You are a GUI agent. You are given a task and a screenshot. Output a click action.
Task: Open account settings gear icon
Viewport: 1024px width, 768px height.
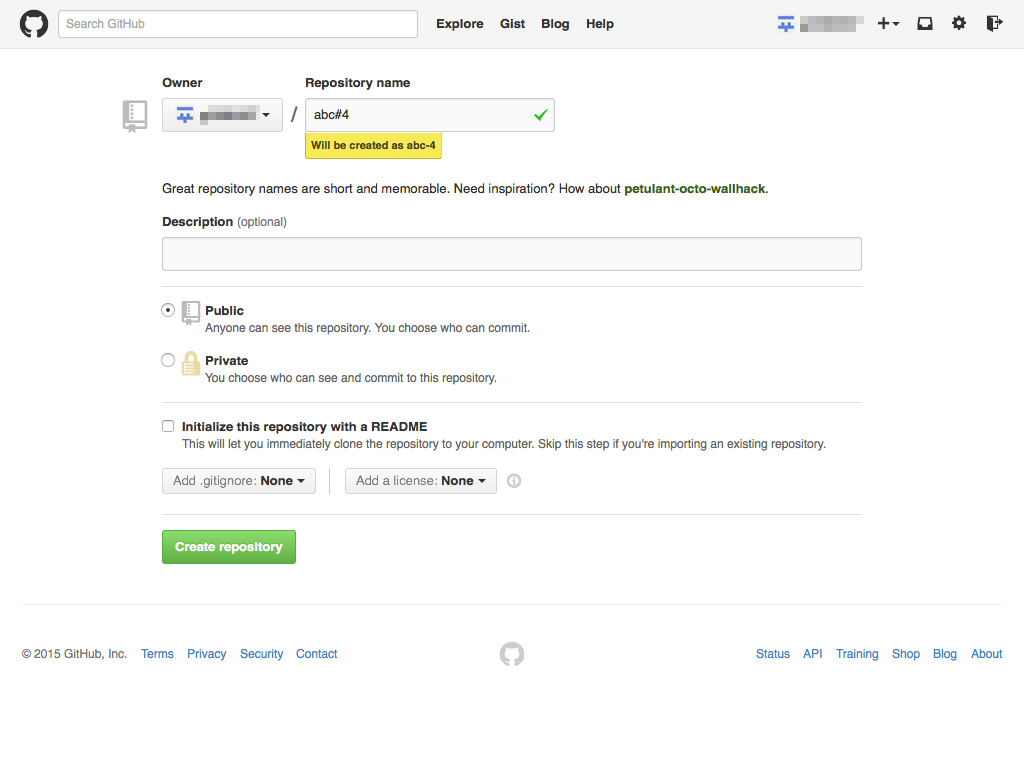pyautogui.click(x=959, y=24)
